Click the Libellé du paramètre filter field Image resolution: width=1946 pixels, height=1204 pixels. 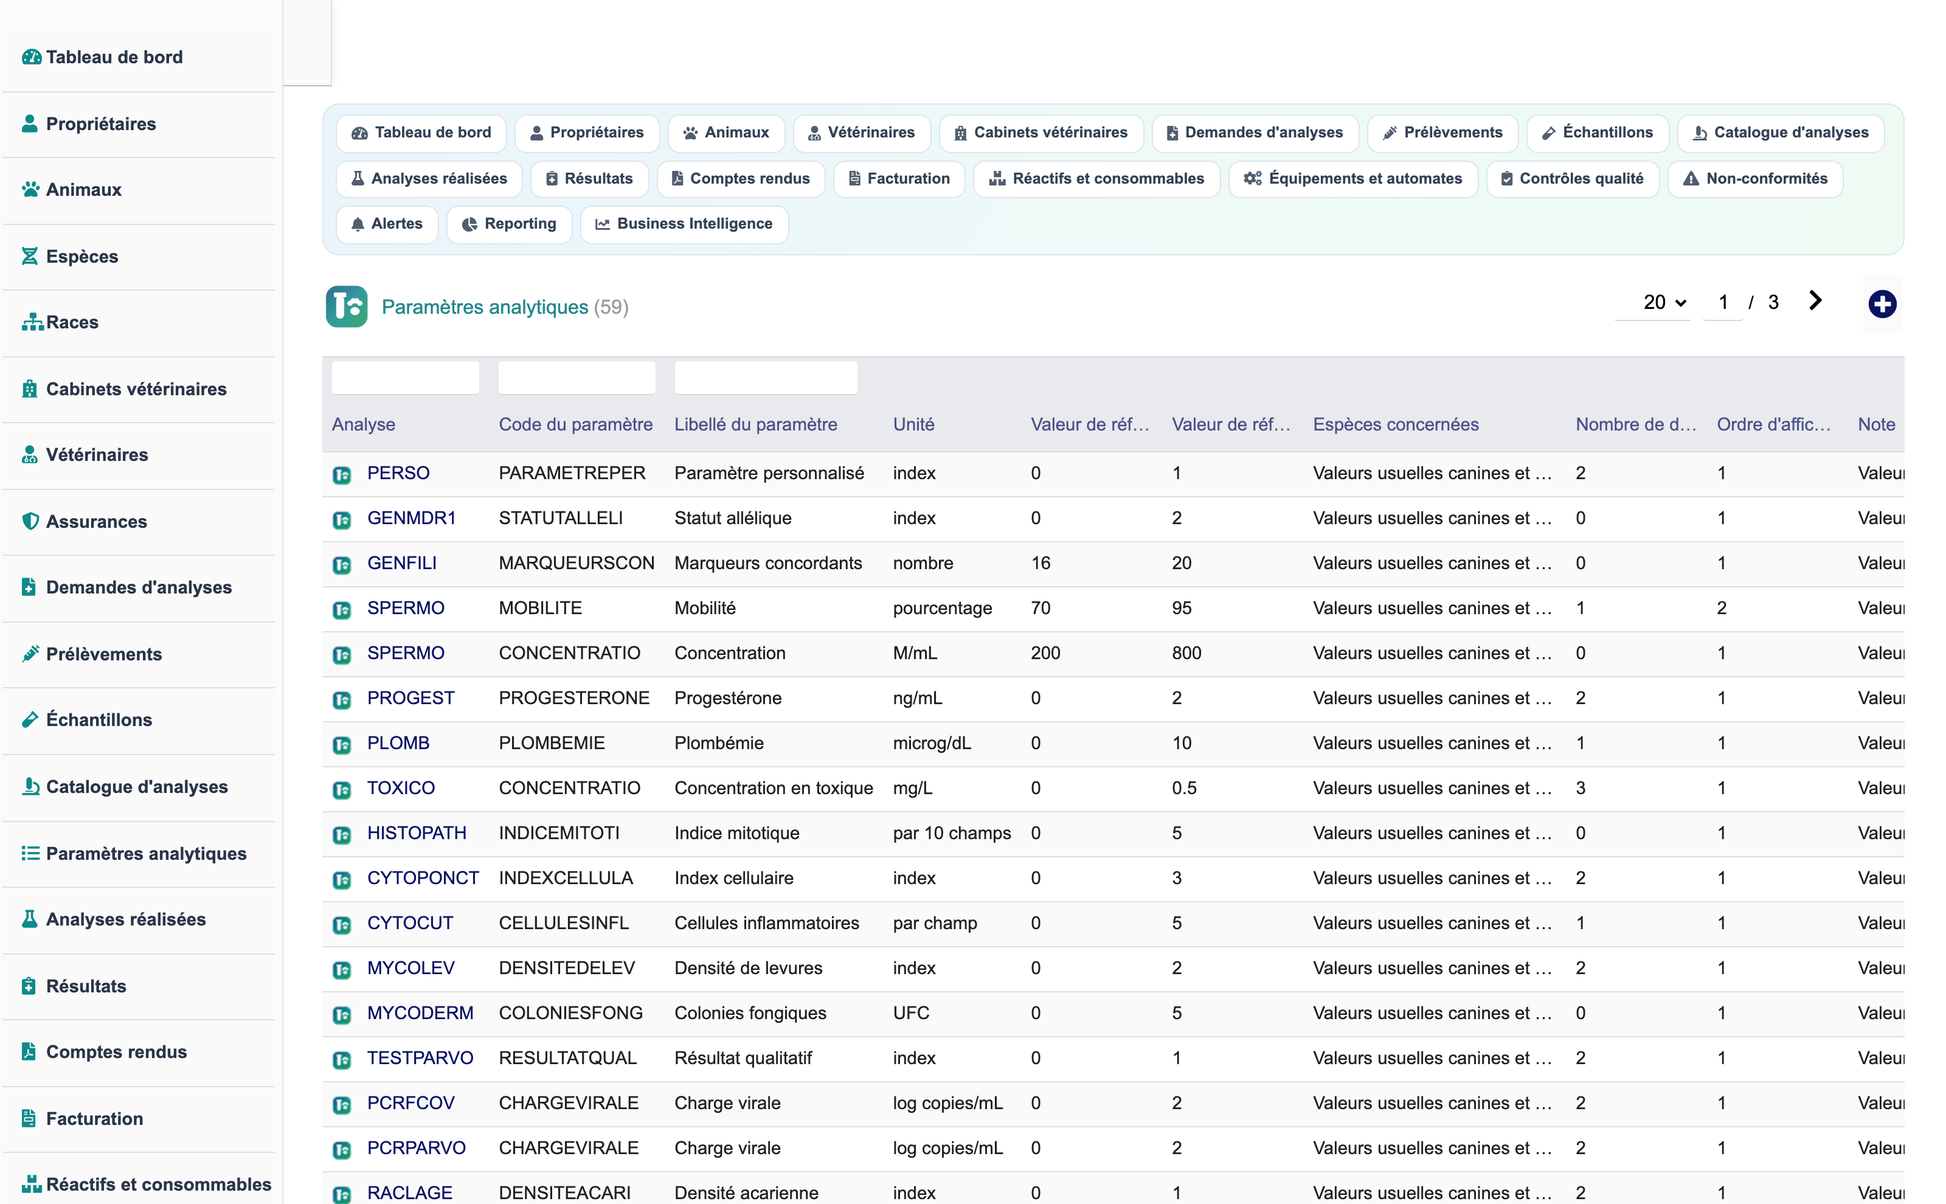766,378
